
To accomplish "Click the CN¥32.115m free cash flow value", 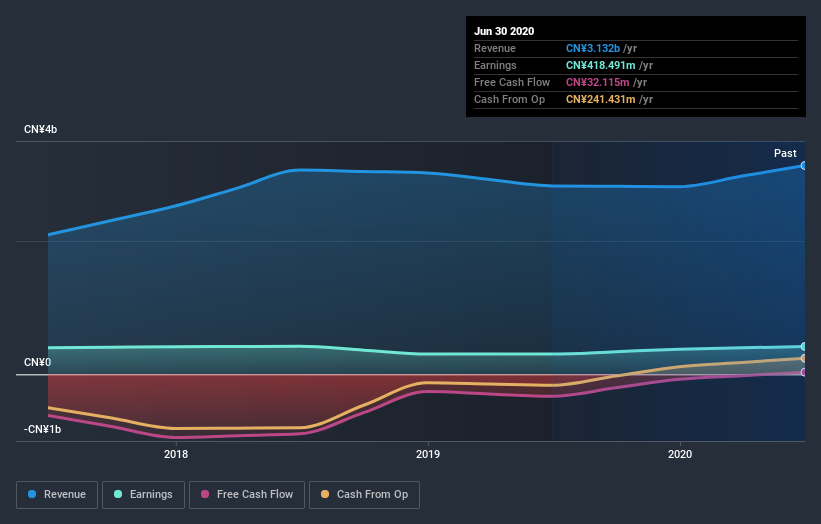I will (597, 82).
